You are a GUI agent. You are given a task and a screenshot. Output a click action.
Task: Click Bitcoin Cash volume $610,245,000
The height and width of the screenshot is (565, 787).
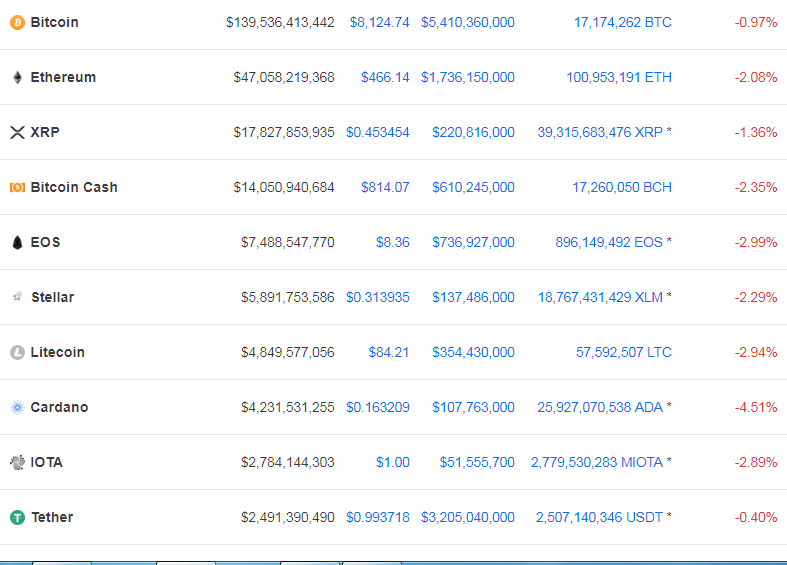click(x=473, y=187)
